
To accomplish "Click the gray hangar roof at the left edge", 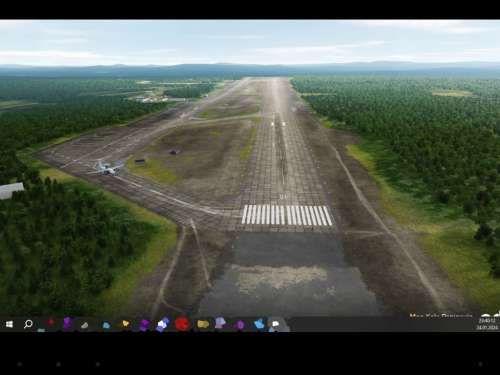I will coord(12,190).
